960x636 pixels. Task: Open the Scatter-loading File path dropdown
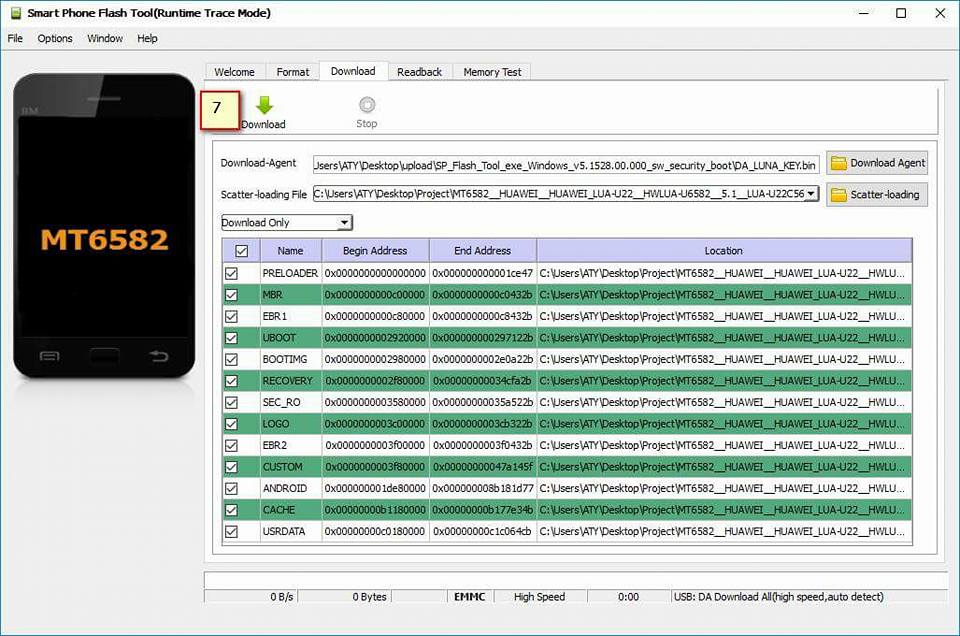point(811,193)
